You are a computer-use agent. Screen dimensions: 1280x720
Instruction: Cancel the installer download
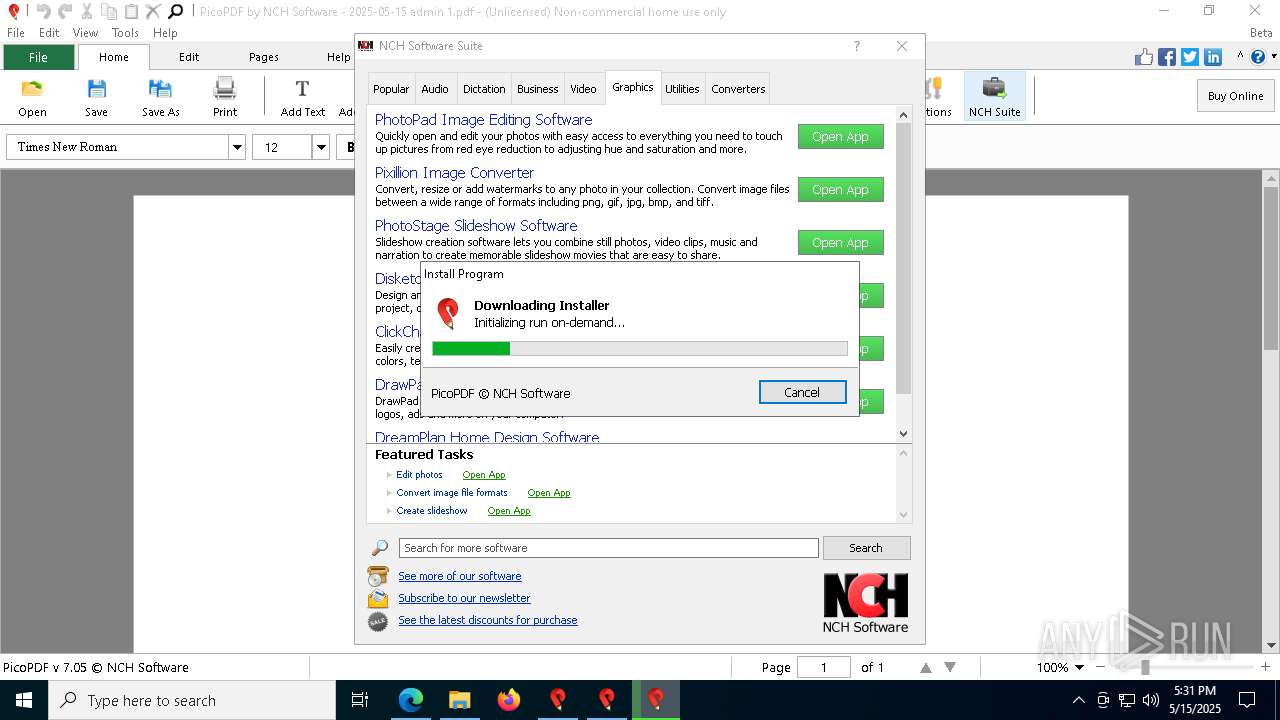[x=802, y=392]
